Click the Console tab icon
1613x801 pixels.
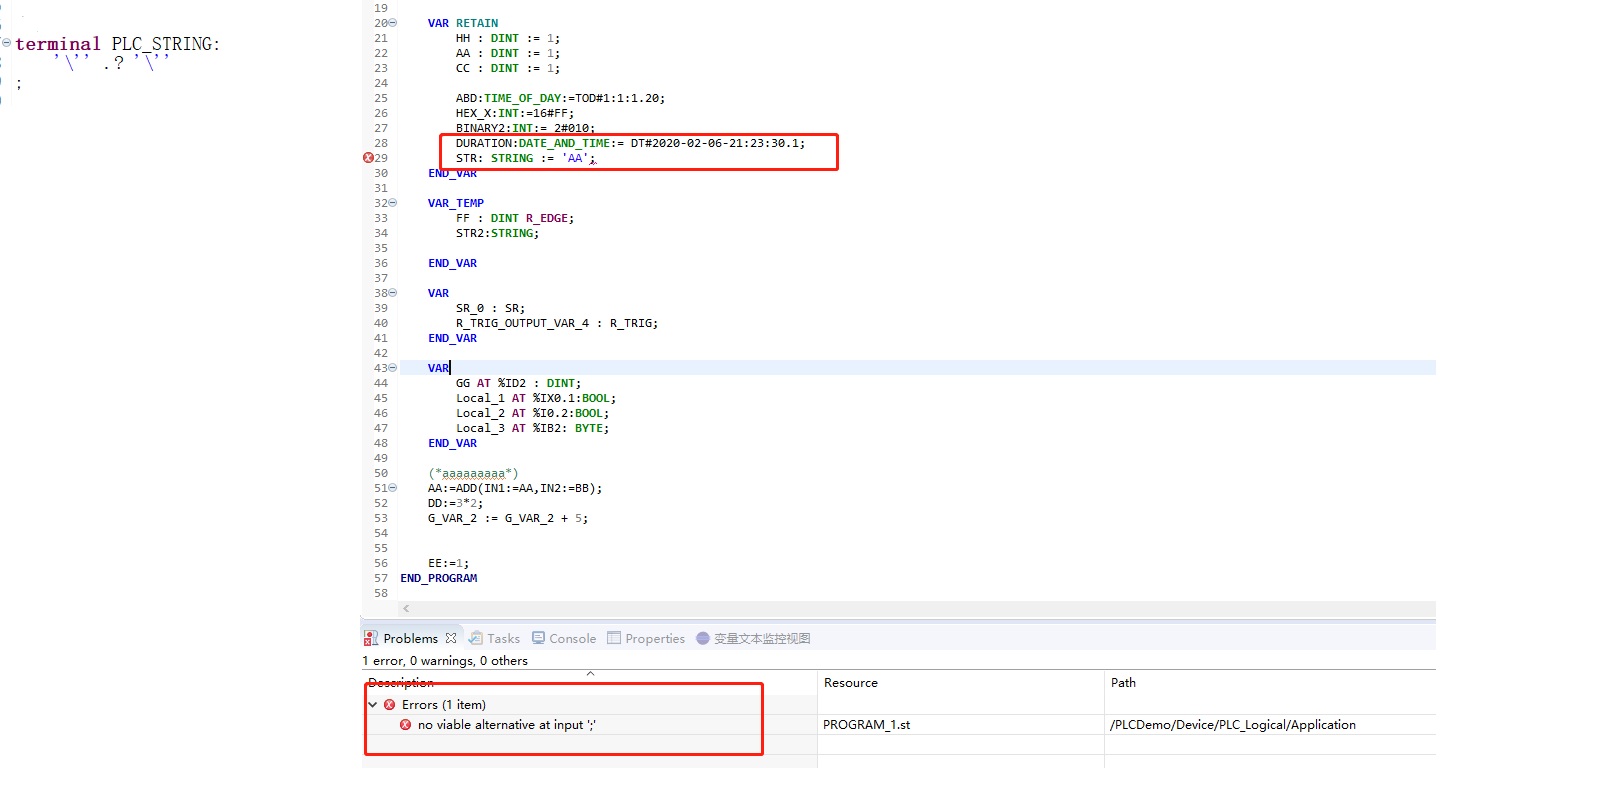[x=538, y=638]
